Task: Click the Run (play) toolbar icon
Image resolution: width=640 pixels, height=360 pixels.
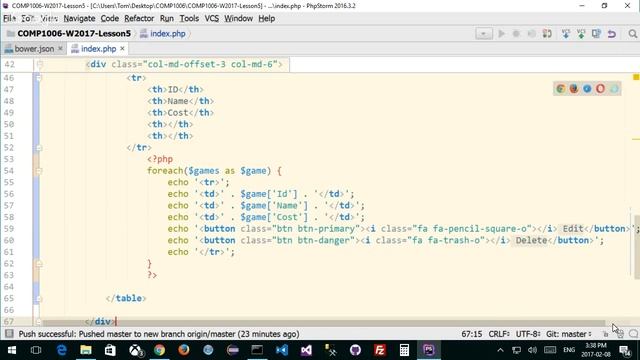Action: tap(501, 33)
